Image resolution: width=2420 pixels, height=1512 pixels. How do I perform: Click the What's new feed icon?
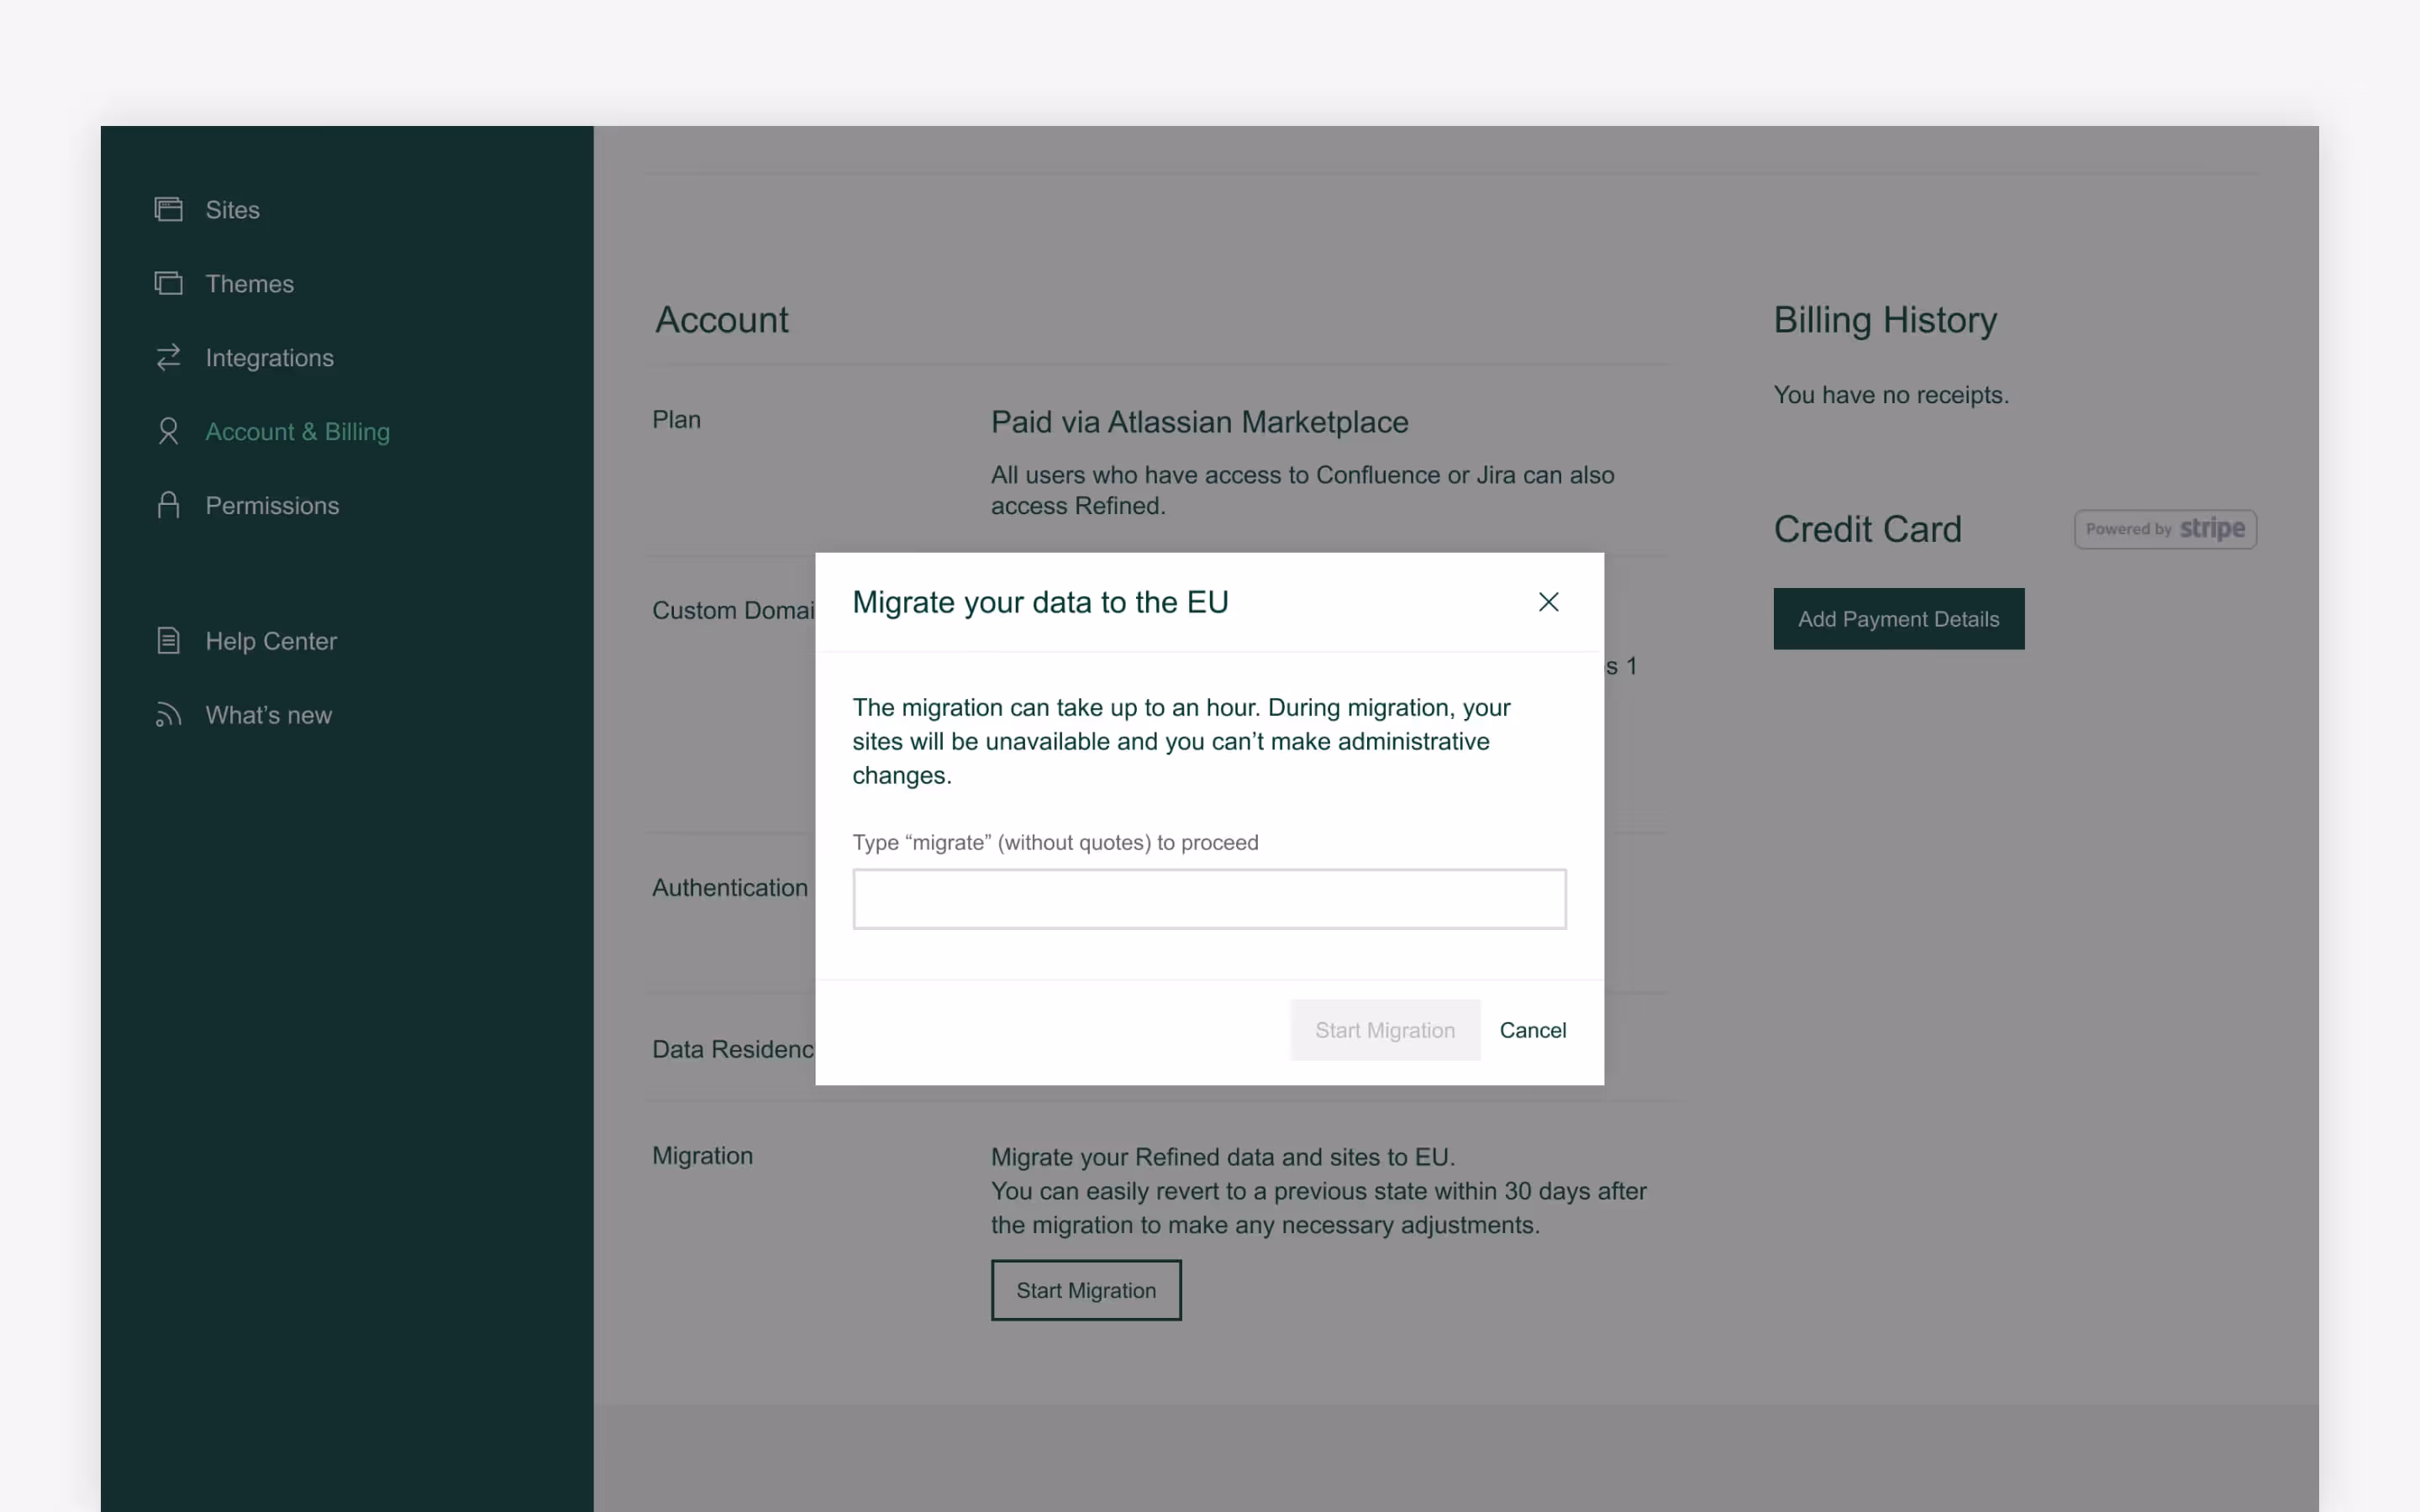coord(168,714)
